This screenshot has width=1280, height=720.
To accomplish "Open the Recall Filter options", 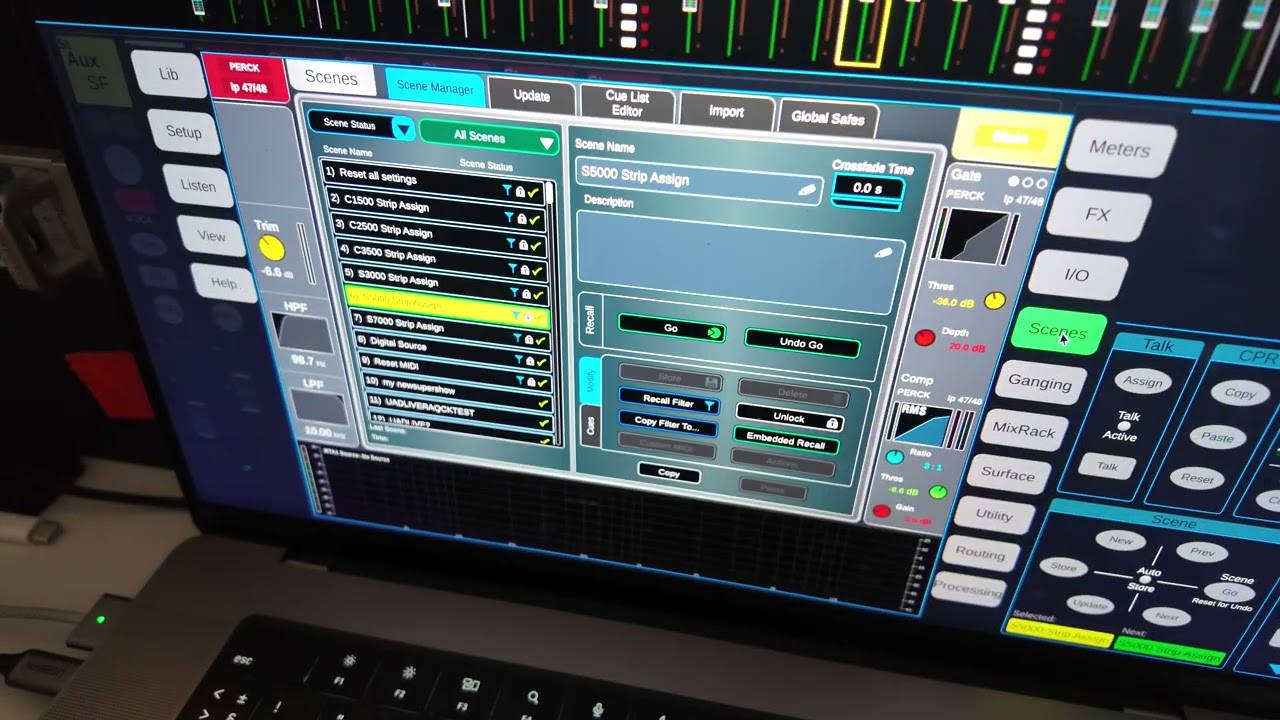I will coord(668,402).
